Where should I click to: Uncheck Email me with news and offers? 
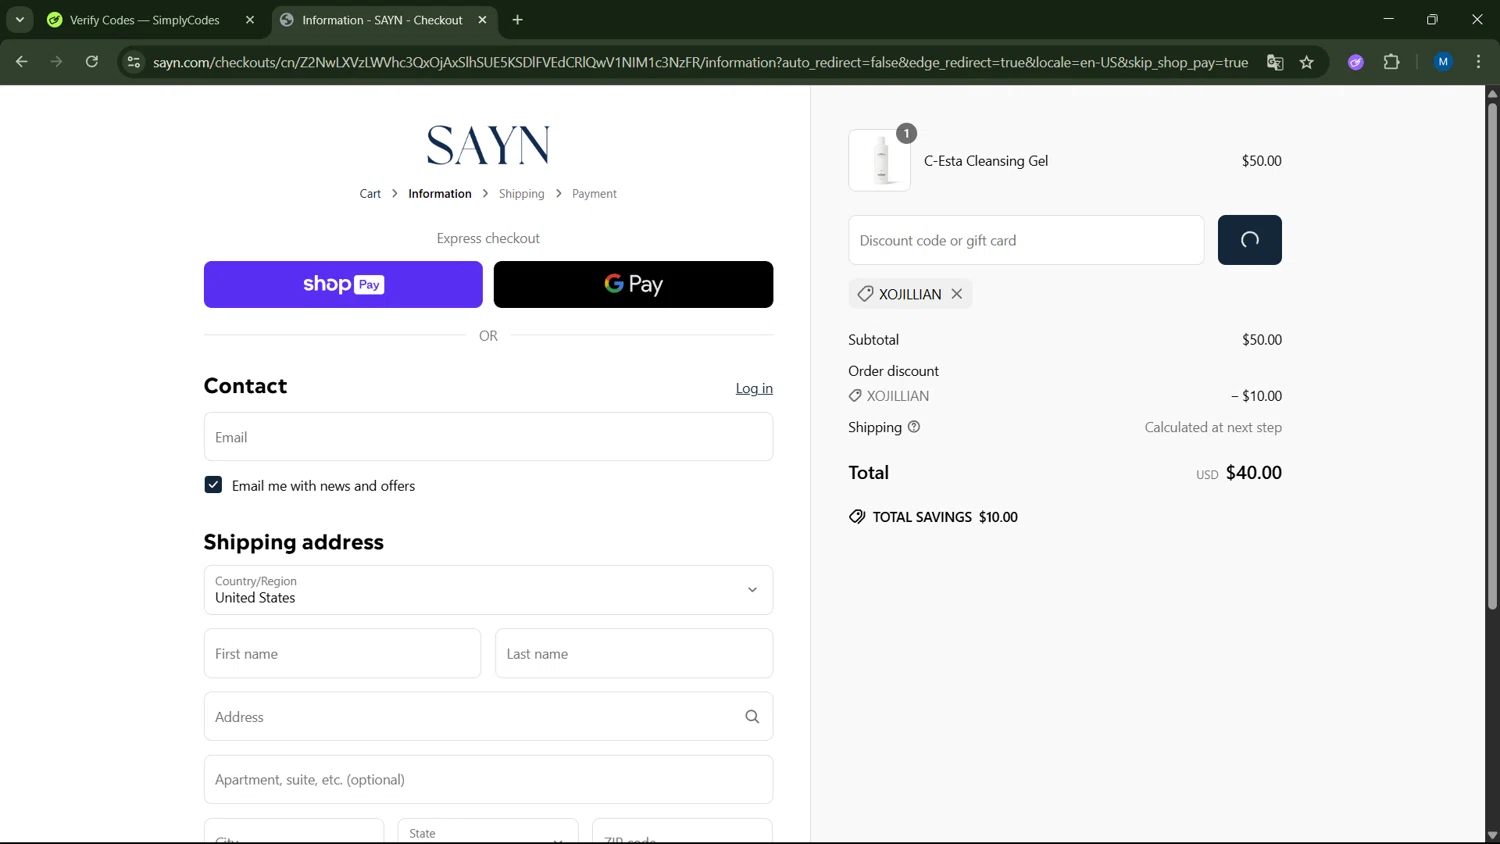point(213,485)
